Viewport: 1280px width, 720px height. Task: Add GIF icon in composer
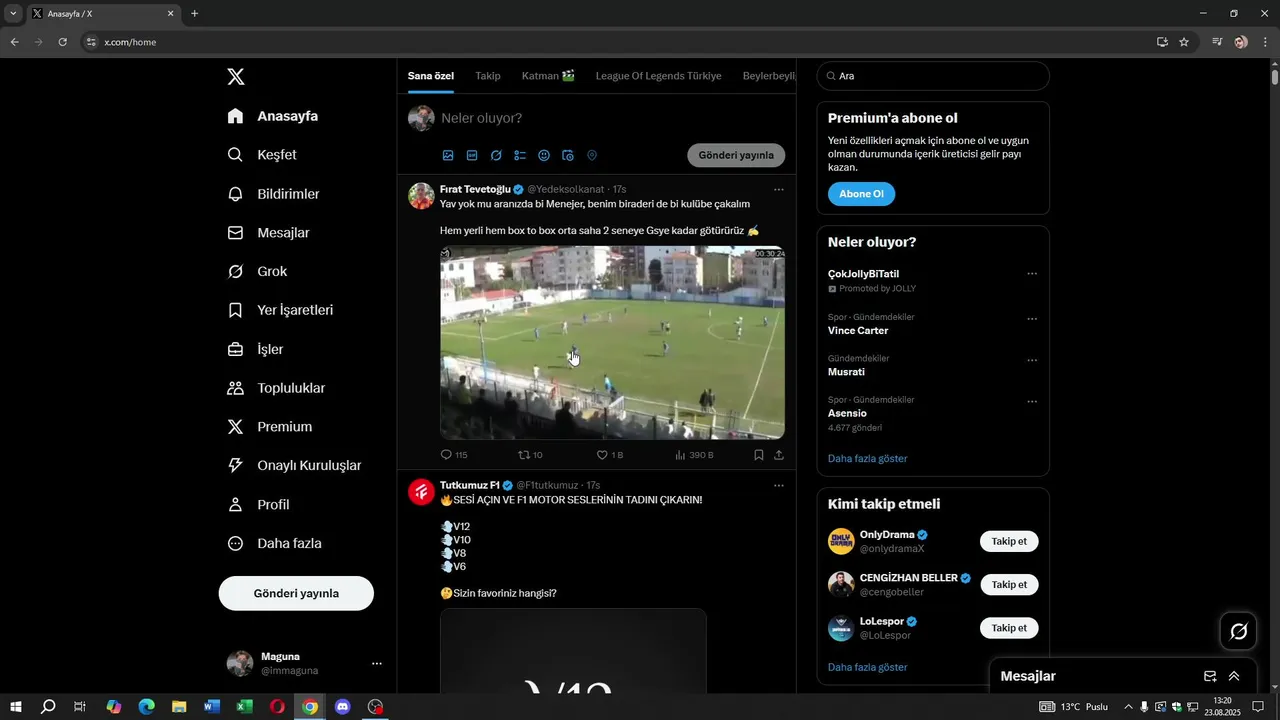472,156
